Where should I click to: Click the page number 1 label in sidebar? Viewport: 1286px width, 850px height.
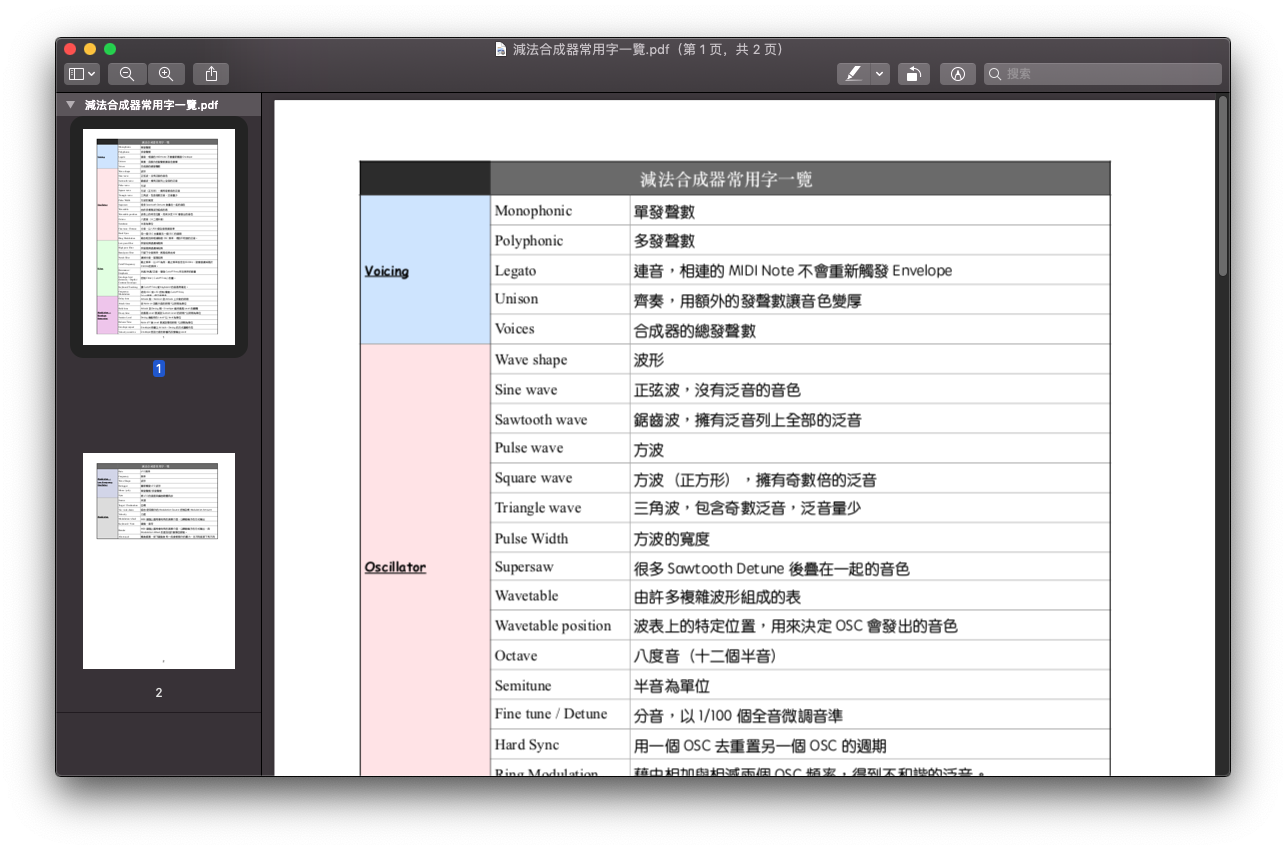click(x=158, y=369)
